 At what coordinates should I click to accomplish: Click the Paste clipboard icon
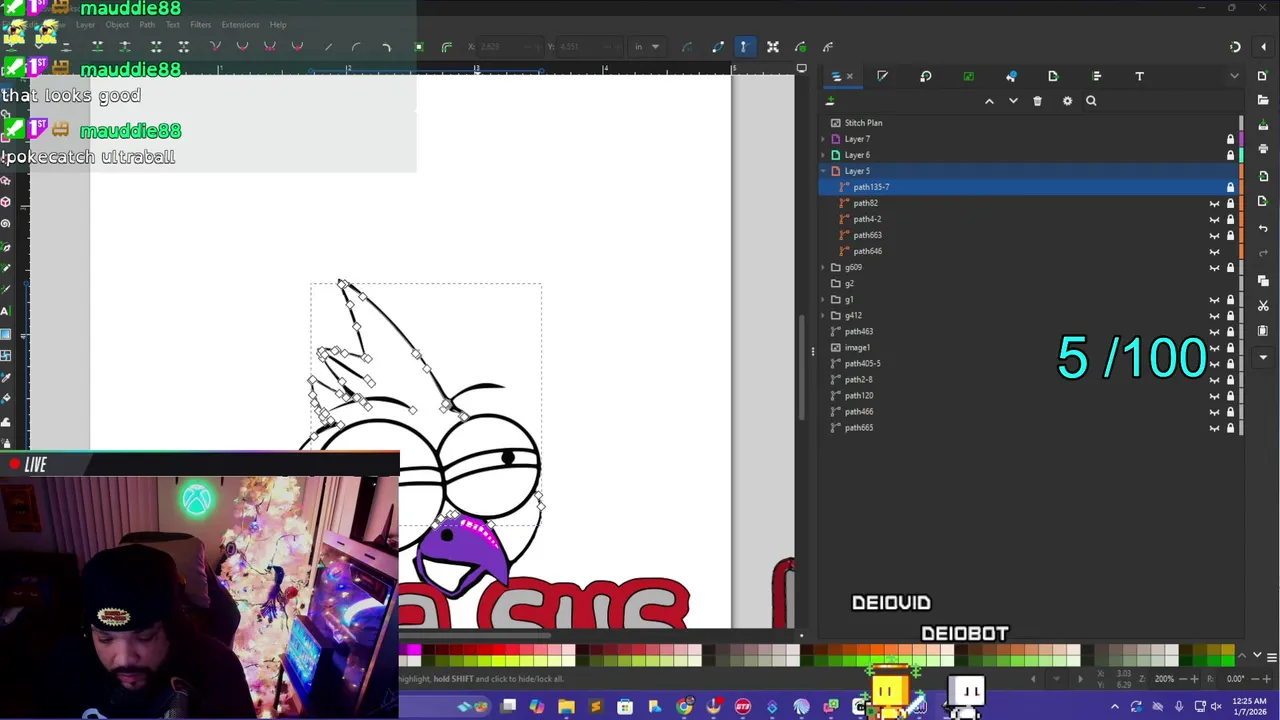point(1263,331)
